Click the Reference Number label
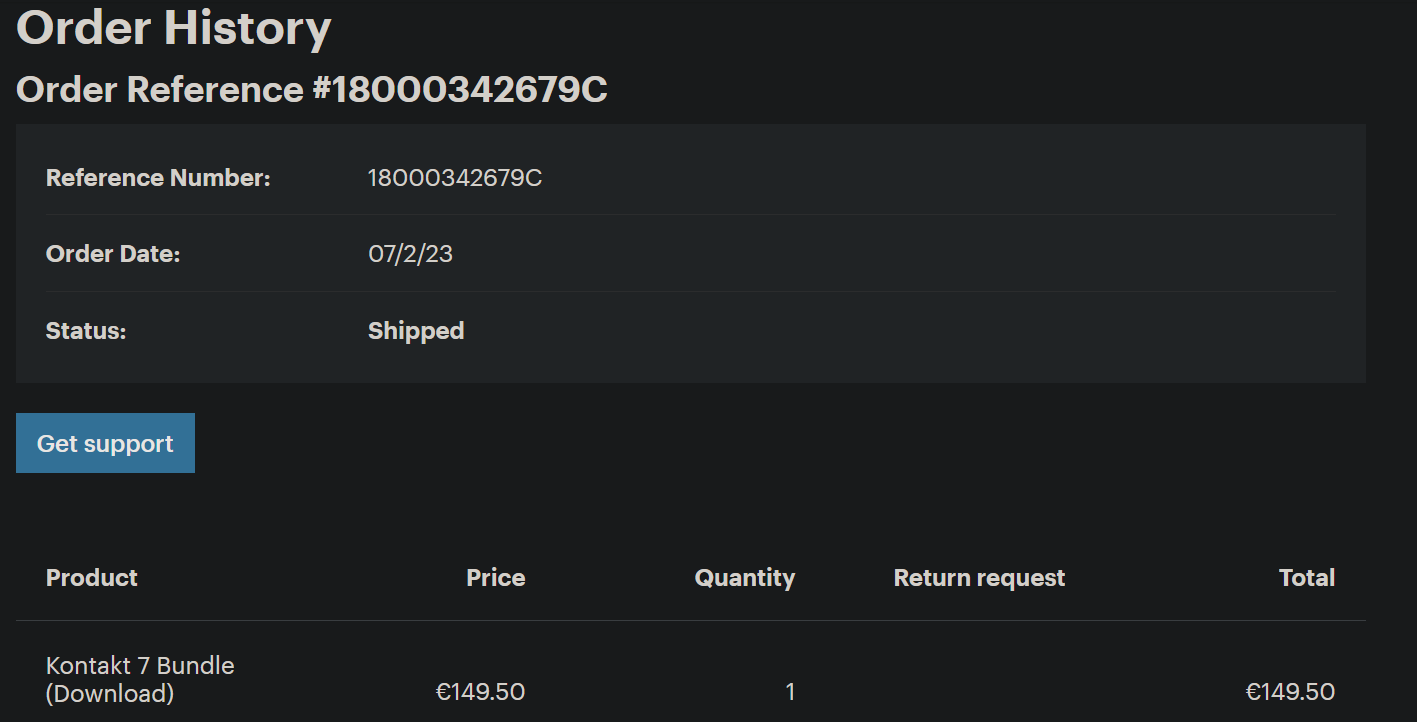The image size is (1417, 722). [158, 178]
